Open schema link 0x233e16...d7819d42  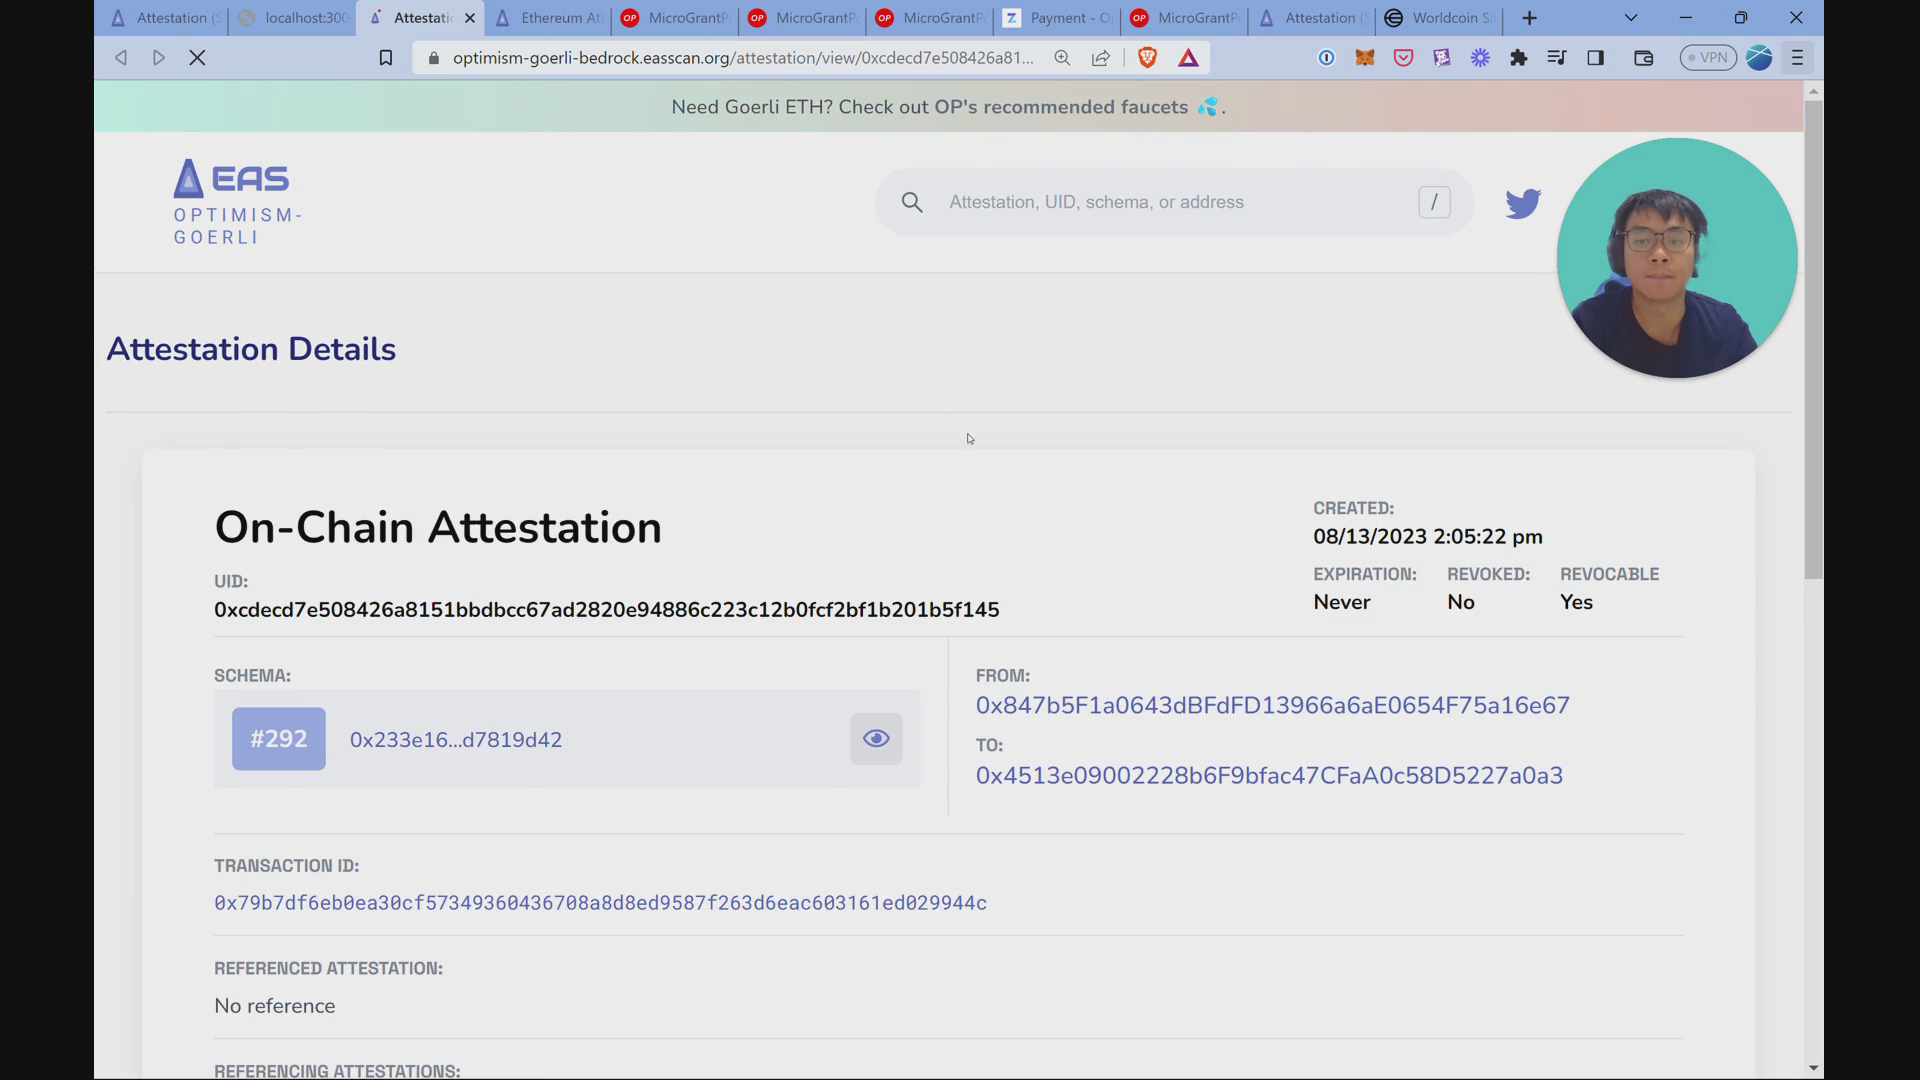click(x=456, y=740)
